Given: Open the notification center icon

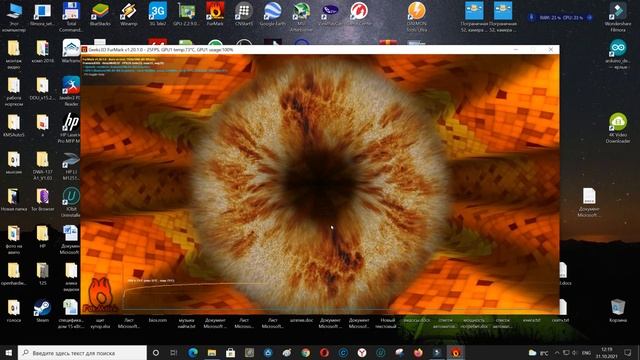Looking at the screenshot, I should point(628,353).
